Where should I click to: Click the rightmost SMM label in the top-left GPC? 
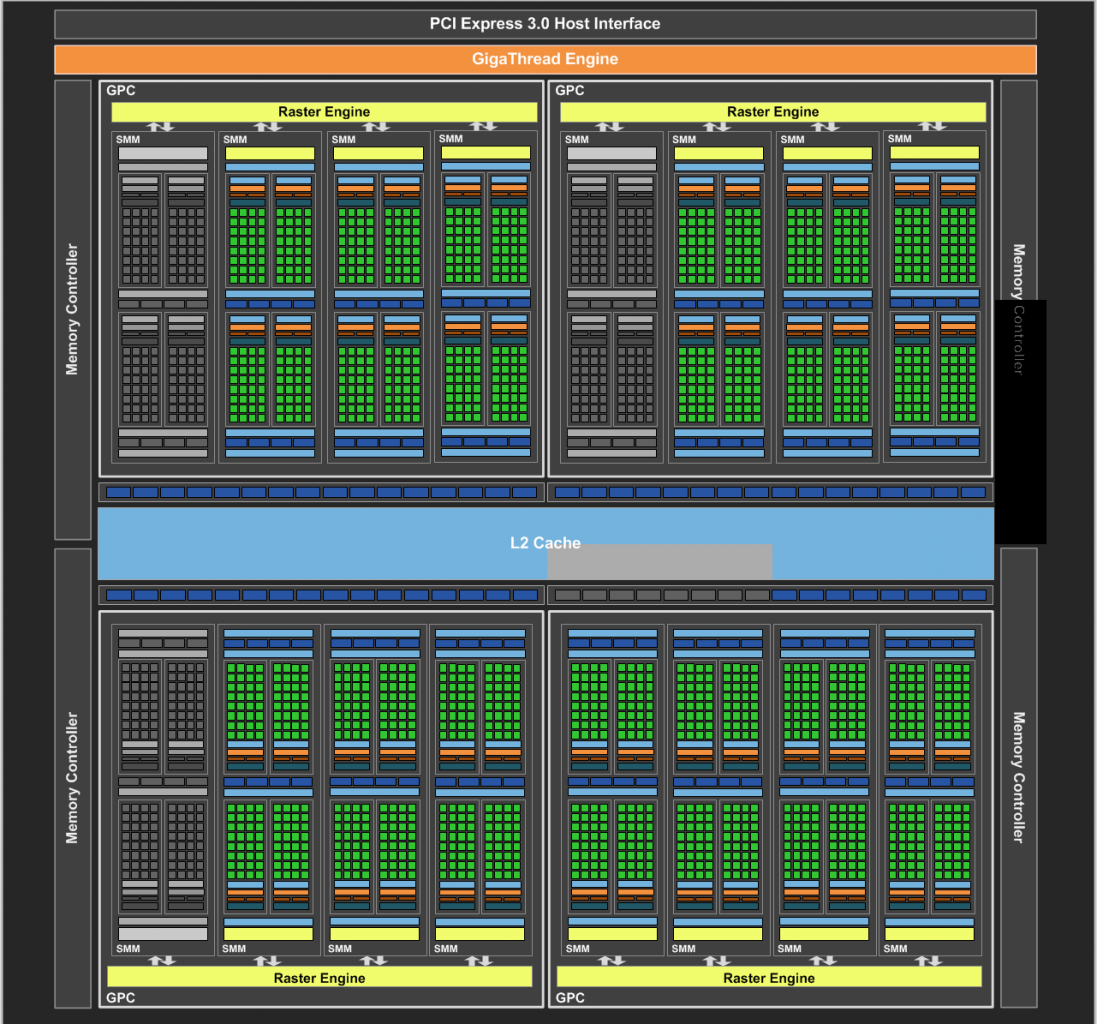451,138
